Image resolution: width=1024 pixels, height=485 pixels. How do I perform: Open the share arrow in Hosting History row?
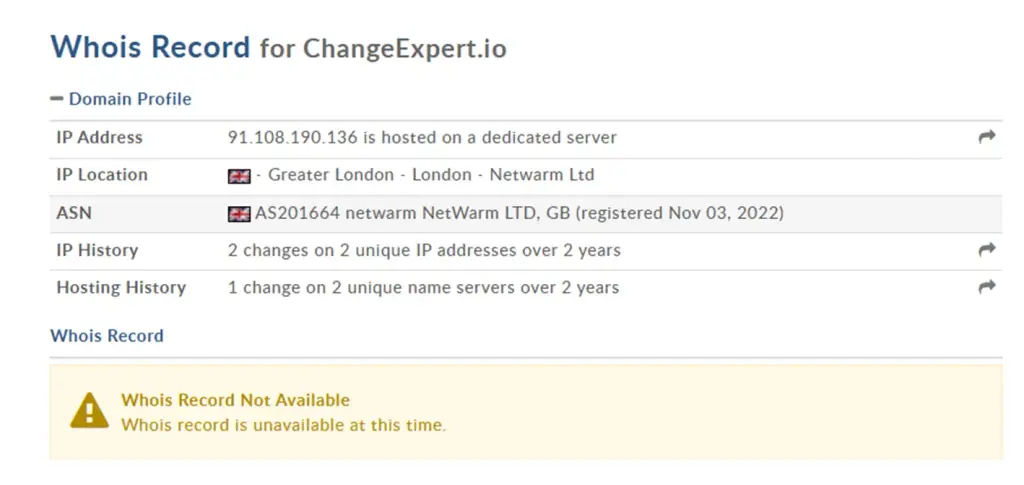[987, 287]
